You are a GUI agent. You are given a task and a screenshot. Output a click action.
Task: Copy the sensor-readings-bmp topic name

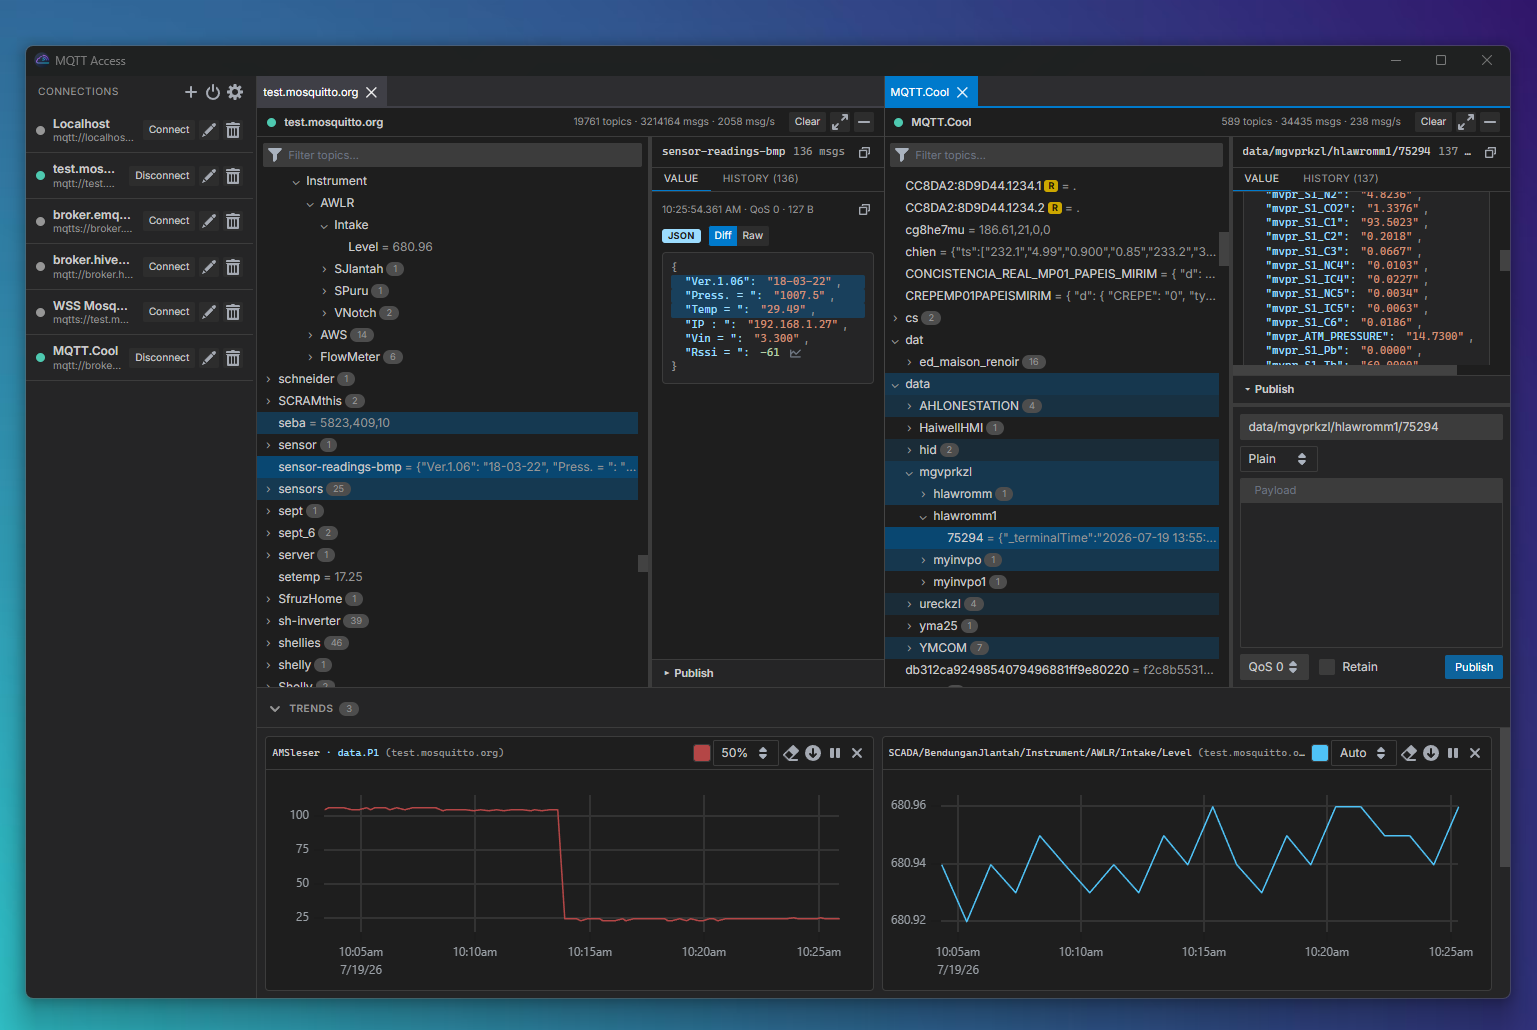[865, 152]
